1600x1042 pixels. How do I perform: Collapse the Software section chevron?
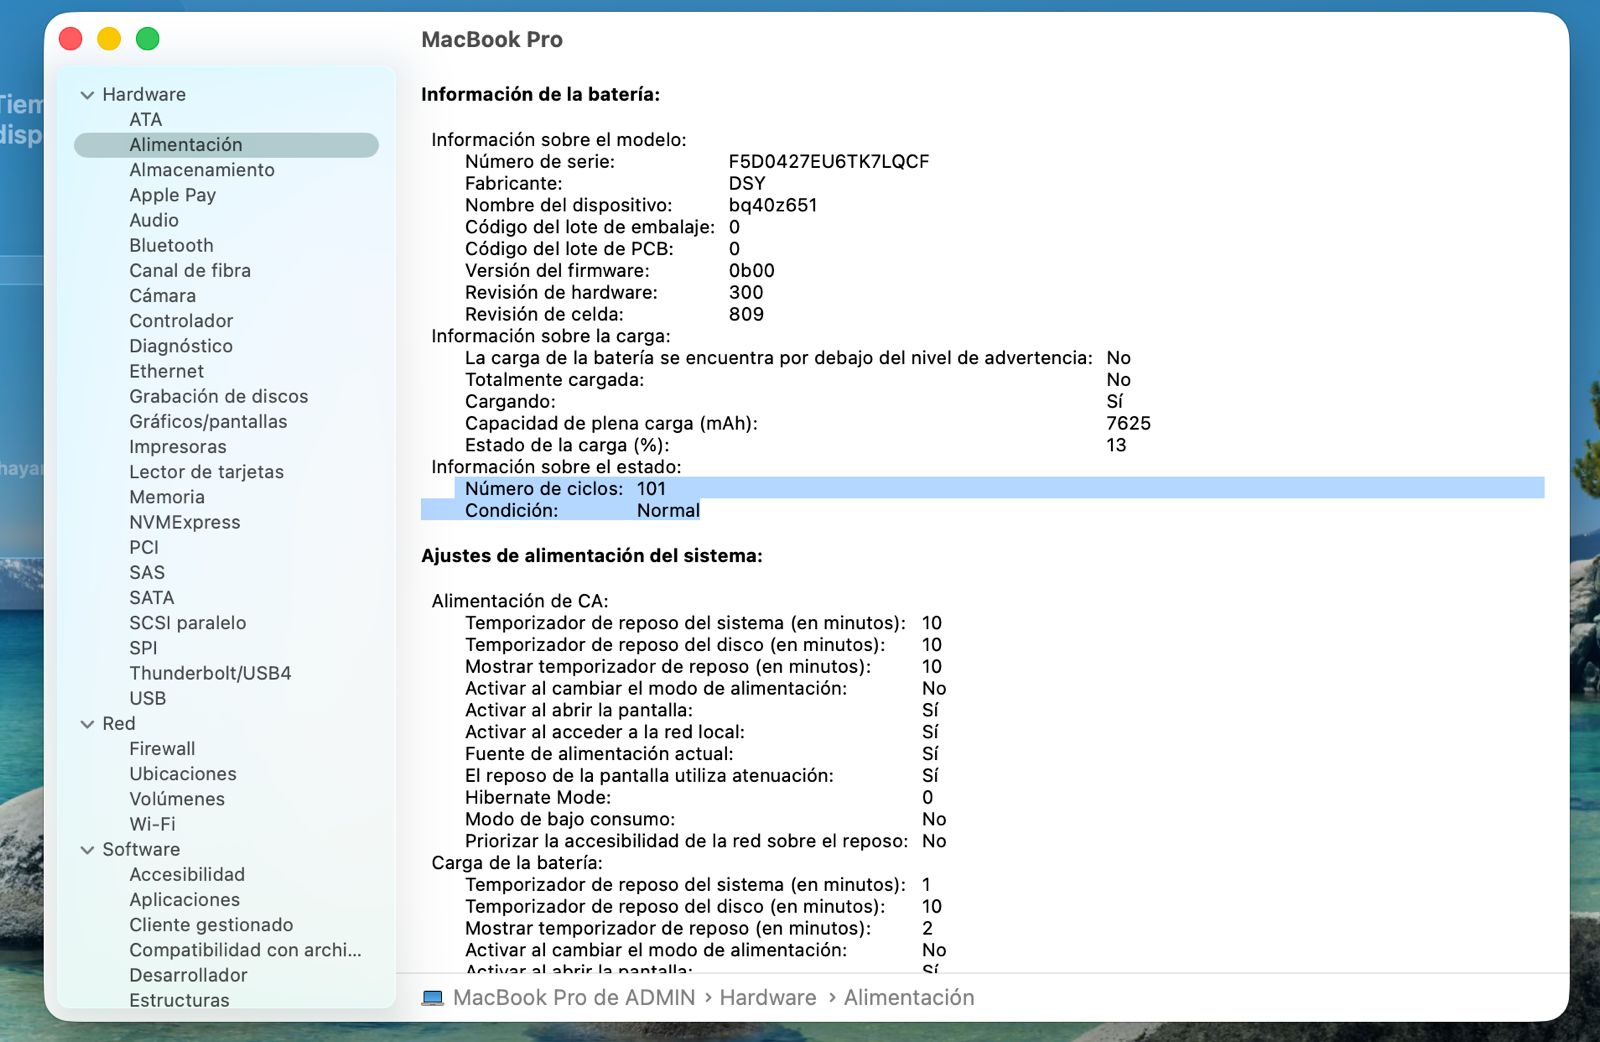[x=88, y=850]
